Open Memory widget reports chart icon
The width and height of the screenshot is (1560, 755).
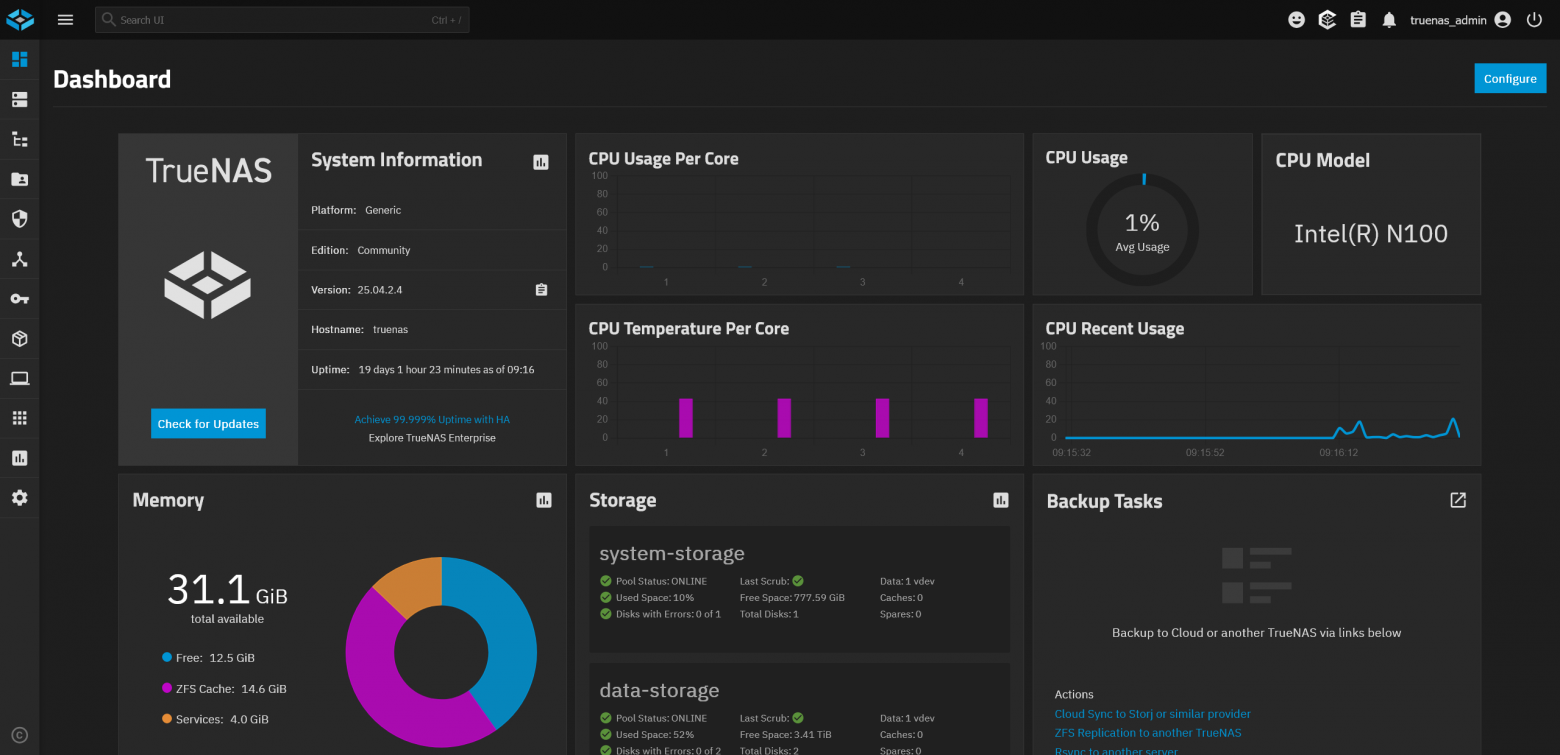[544, 500]
